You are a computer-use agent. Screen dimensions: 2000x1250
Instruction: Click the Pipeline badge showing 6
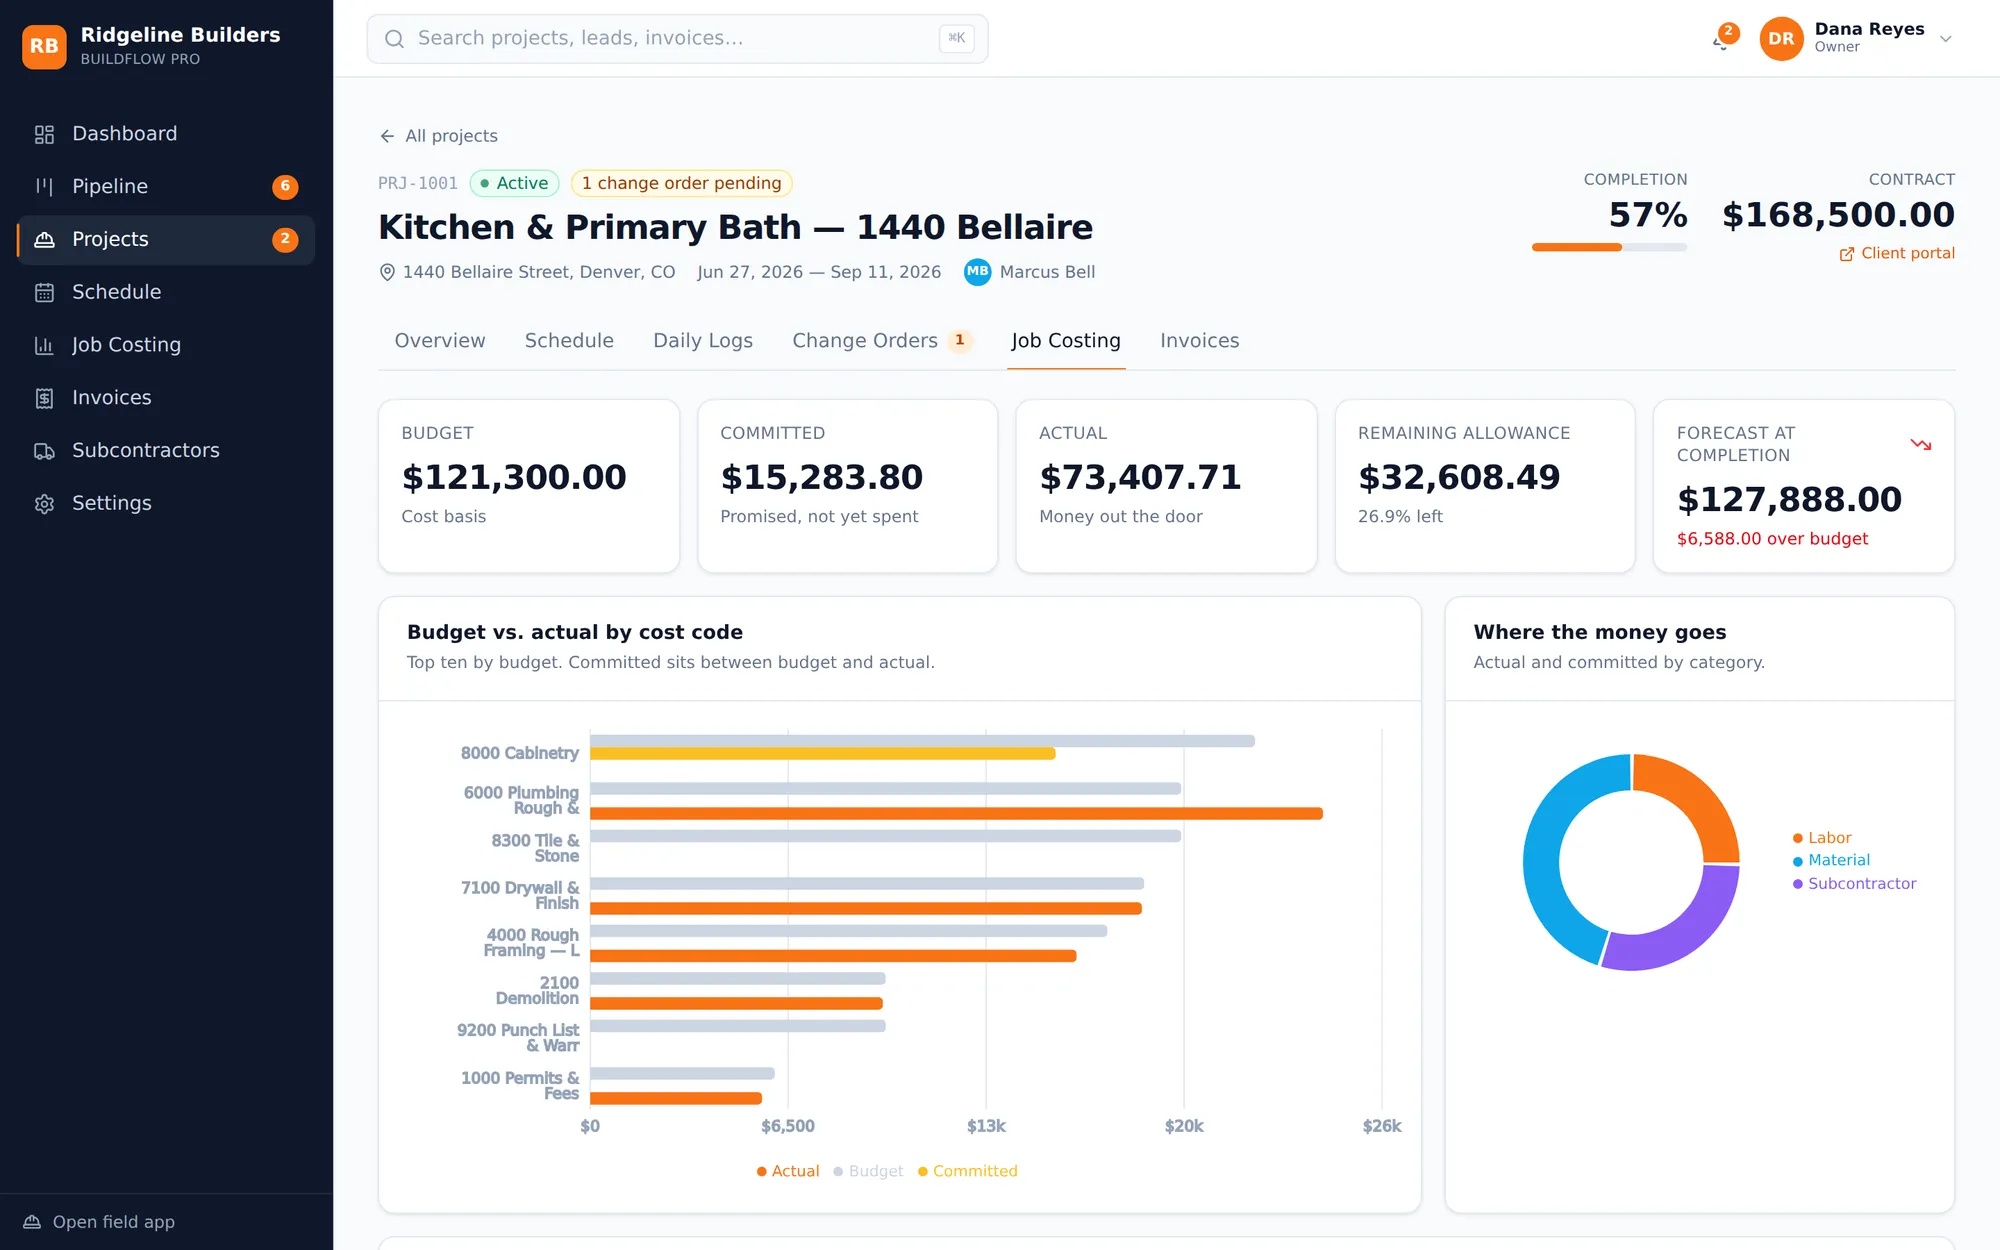(x=285, y=187)
